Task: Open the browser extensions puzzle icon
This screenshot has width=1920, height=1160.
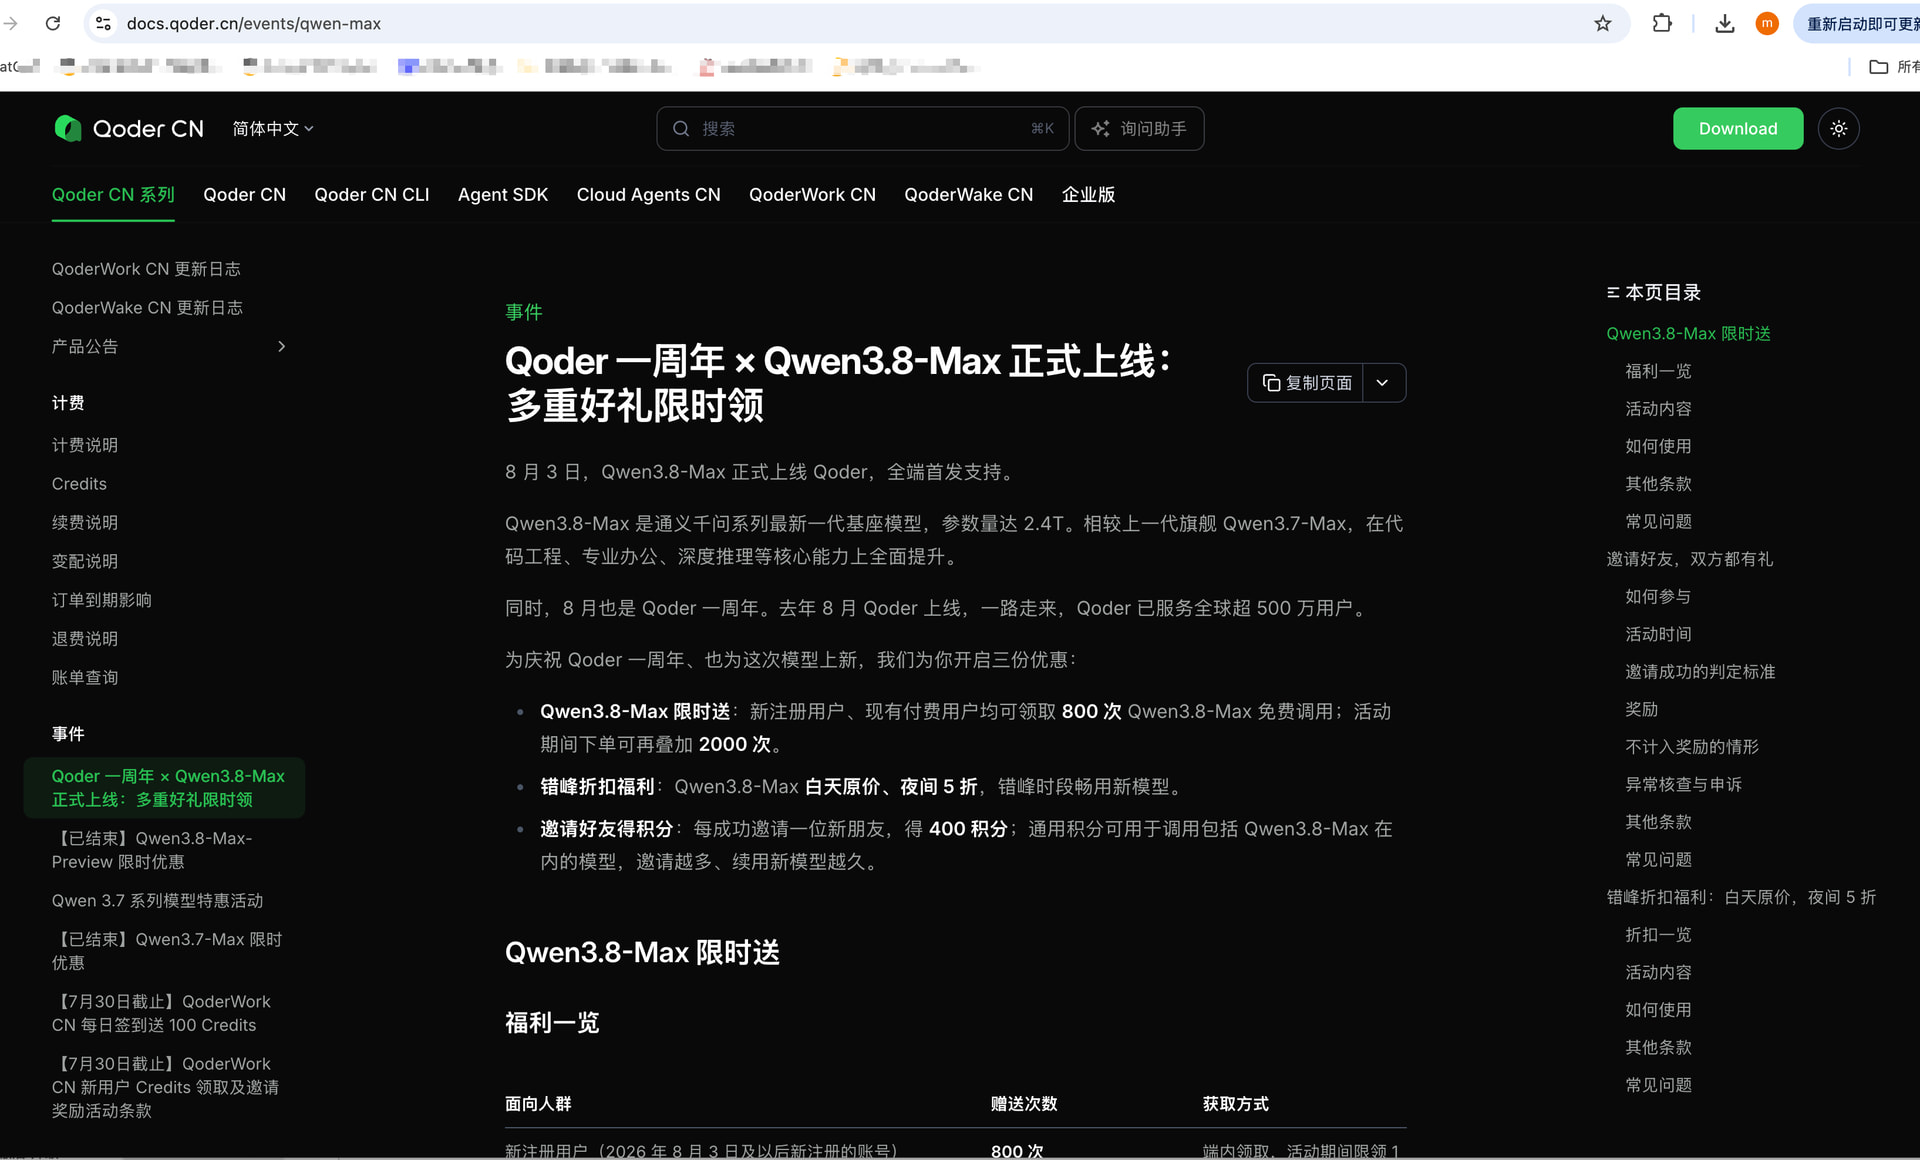Action: pos(1662,23)
